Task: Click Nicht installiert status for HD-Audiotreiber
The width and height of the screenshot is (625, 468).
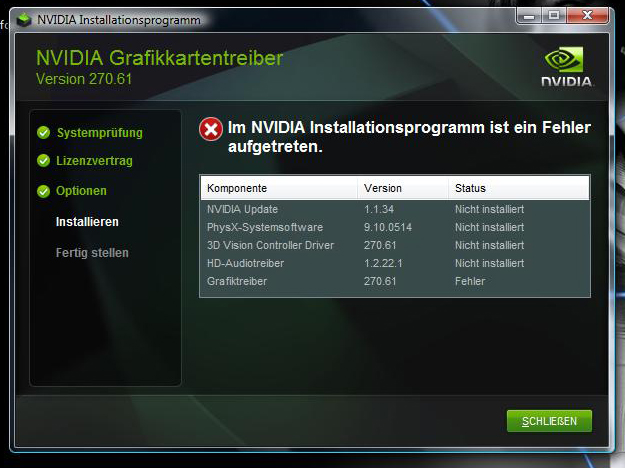Action: pos(489,263)
